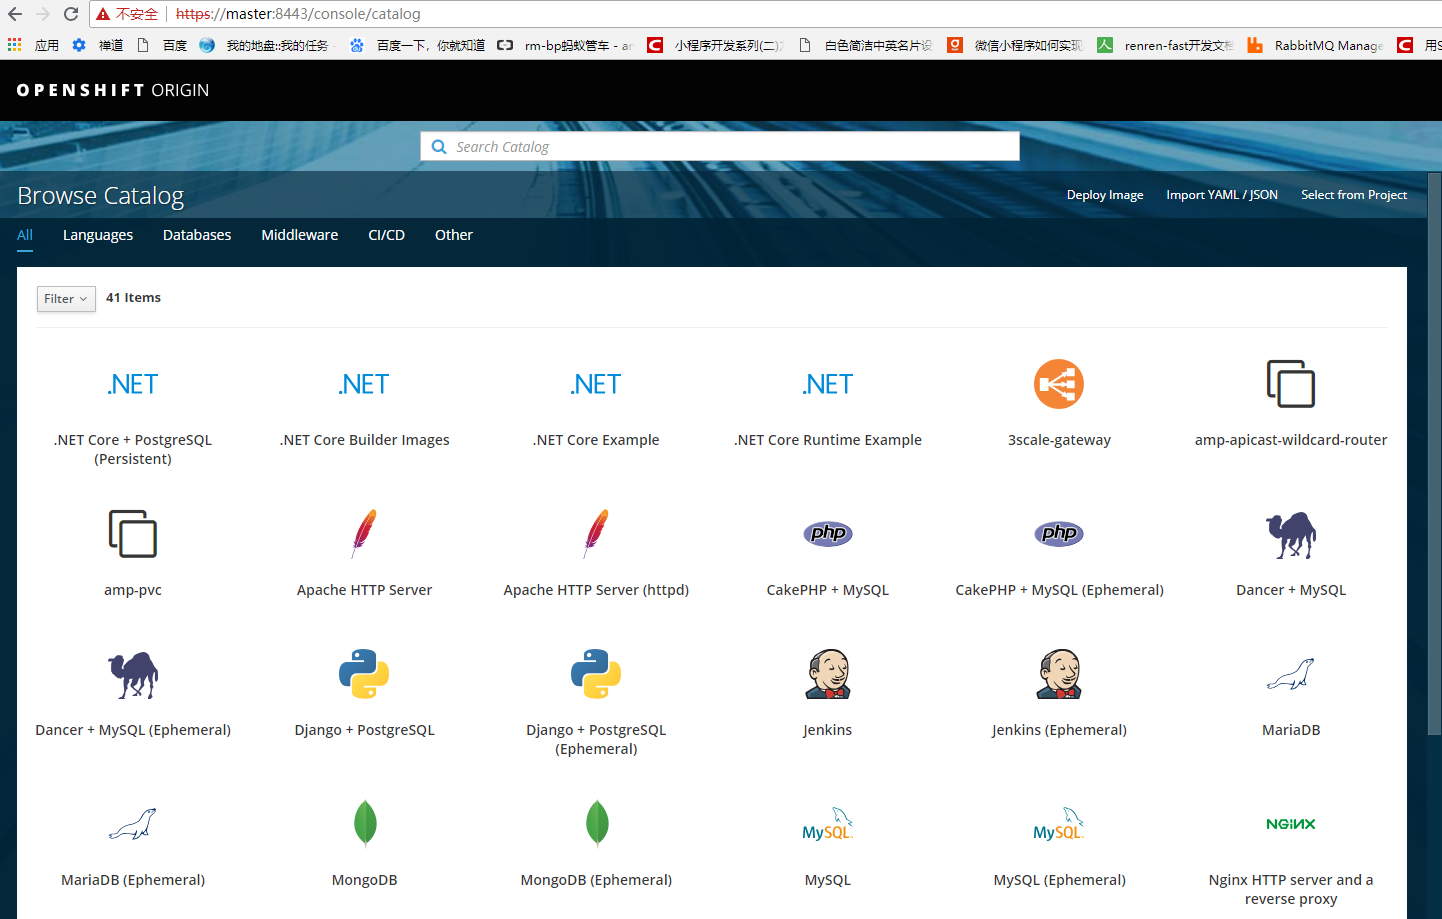Switch to the CI/CD tab

(386, 235)
